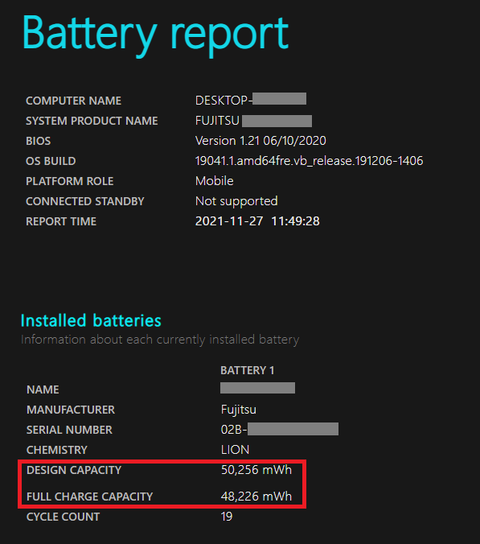Select the Not supported standby value

click(236, 201)
